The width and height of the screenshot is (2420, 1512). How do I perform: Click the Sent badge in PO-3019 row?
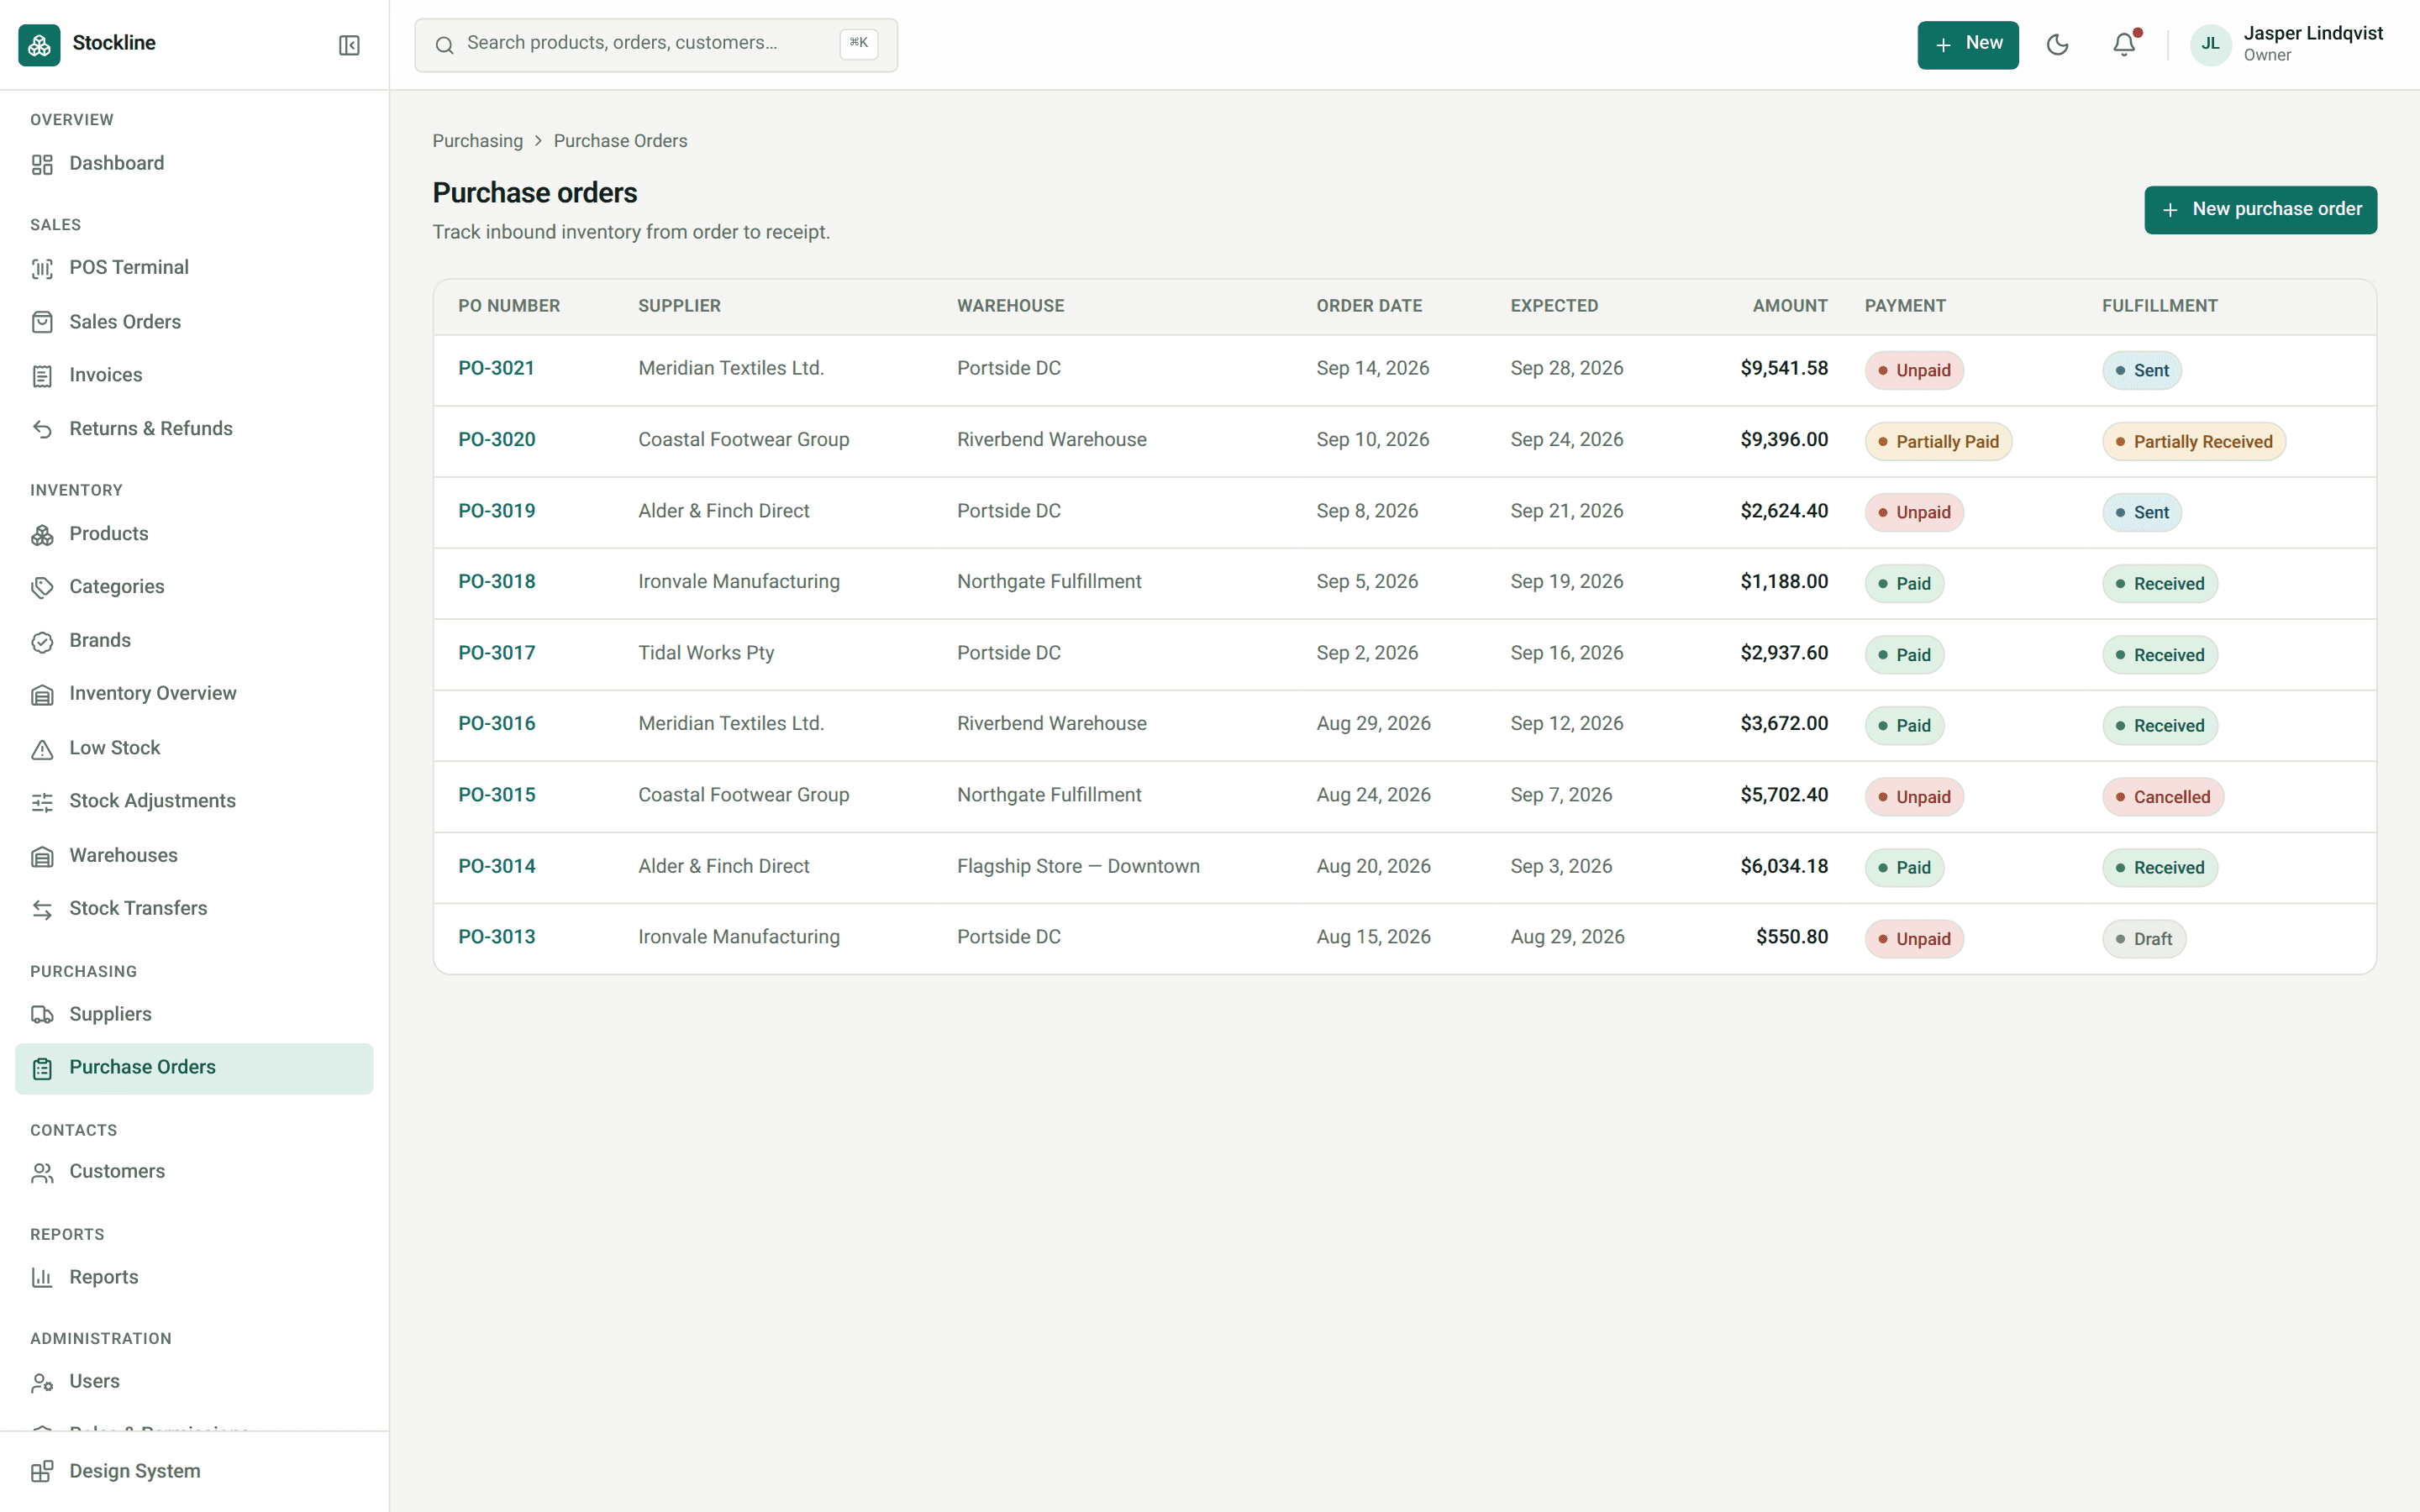[2141, 513]
